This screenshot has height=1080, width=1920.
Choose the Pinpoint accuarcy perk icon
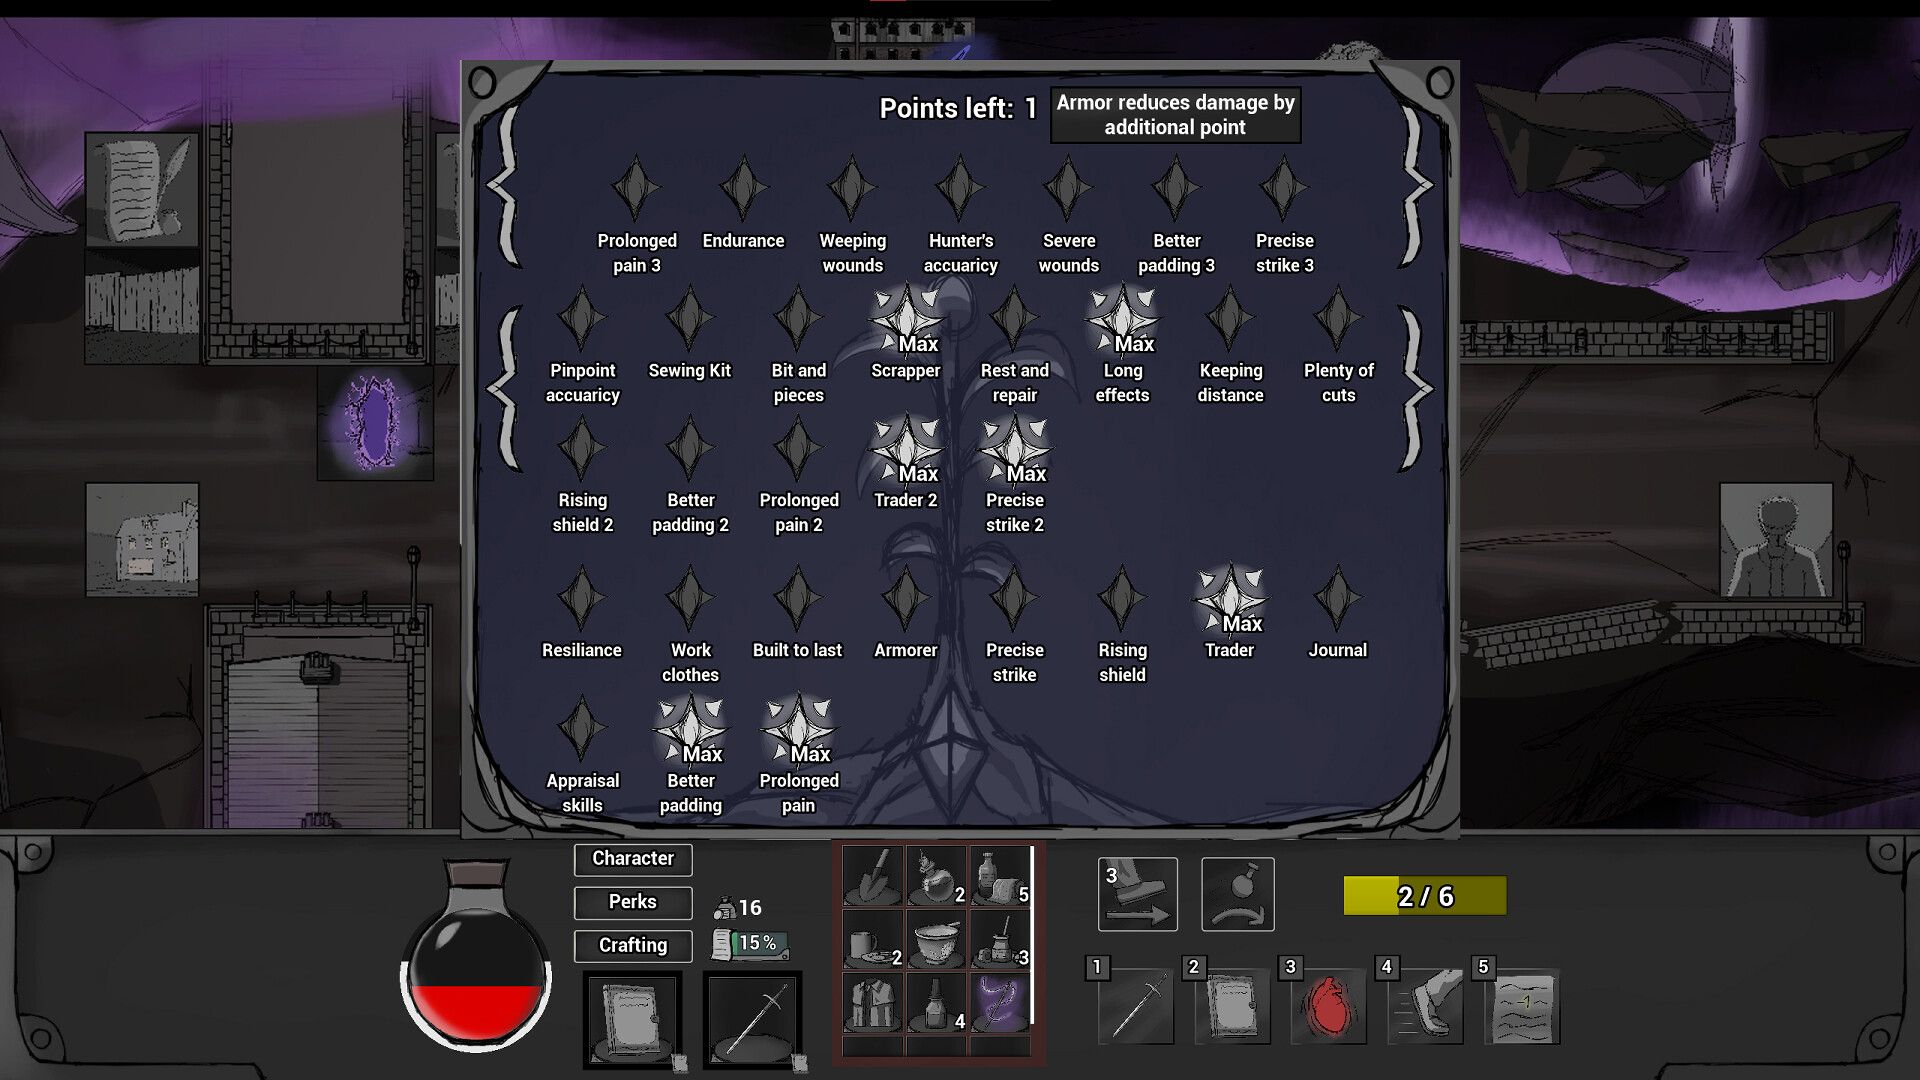coord(582,318)
